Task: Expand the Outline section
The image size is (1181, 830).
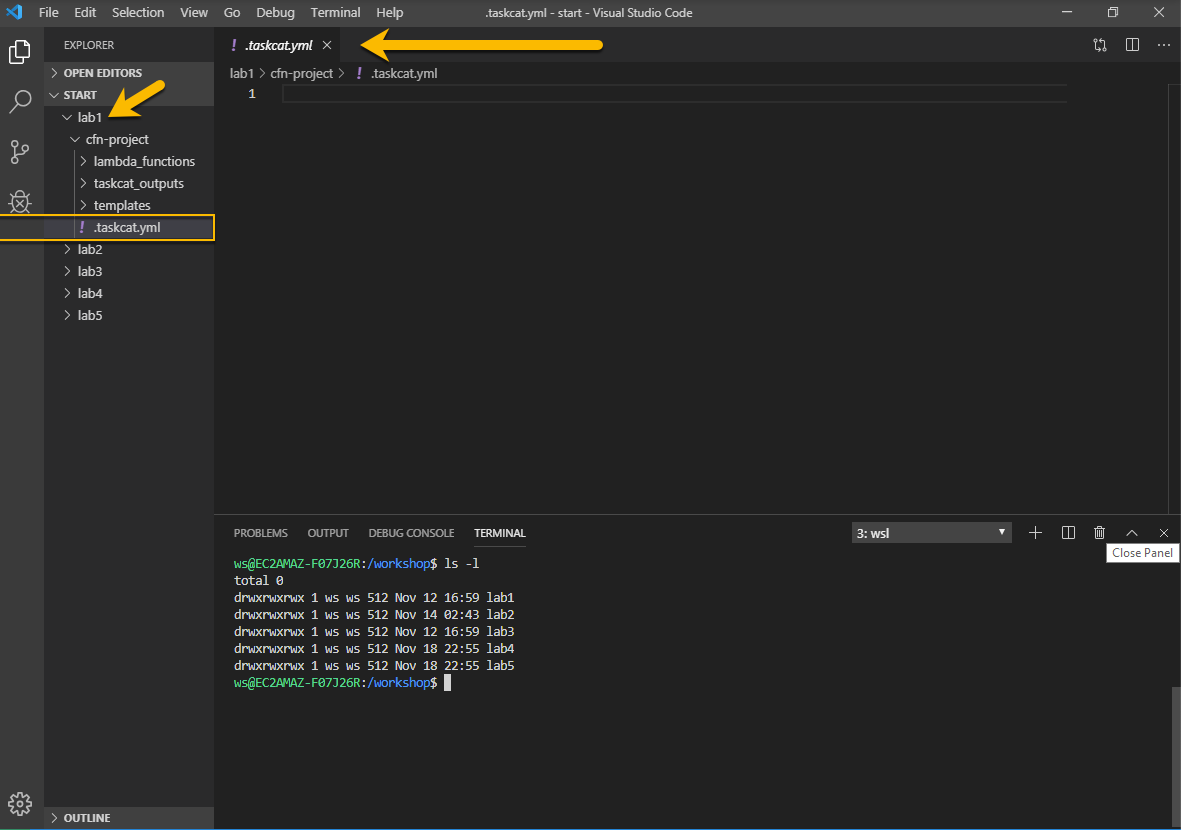Action: pyautogui.click(x=129, y=818)
